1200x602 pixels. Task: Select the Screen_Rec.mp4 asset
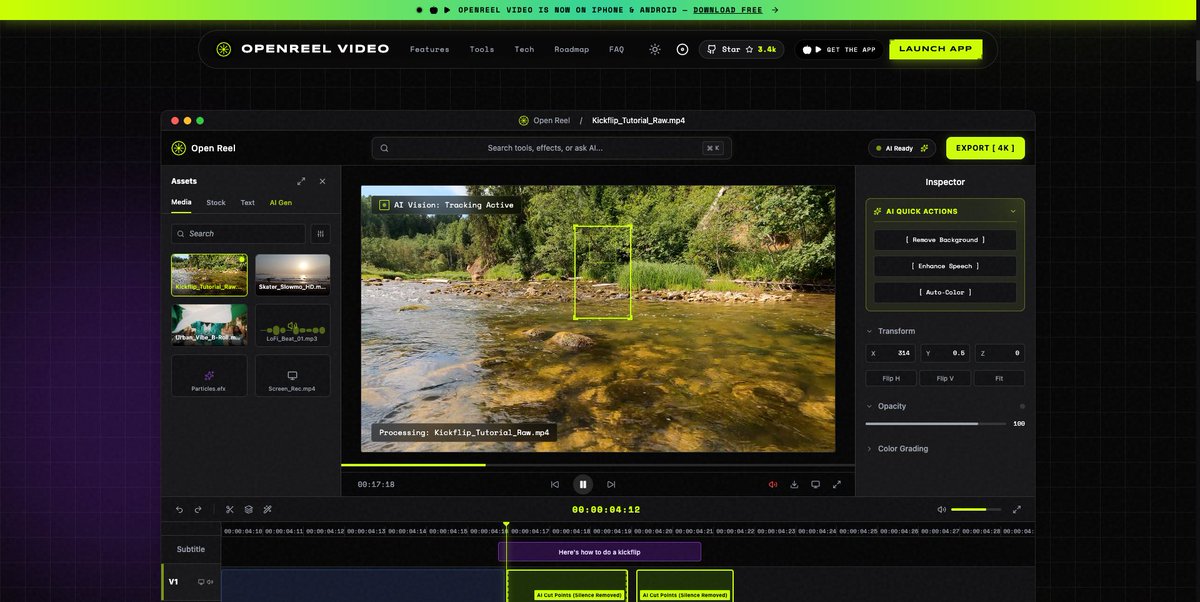292,376
